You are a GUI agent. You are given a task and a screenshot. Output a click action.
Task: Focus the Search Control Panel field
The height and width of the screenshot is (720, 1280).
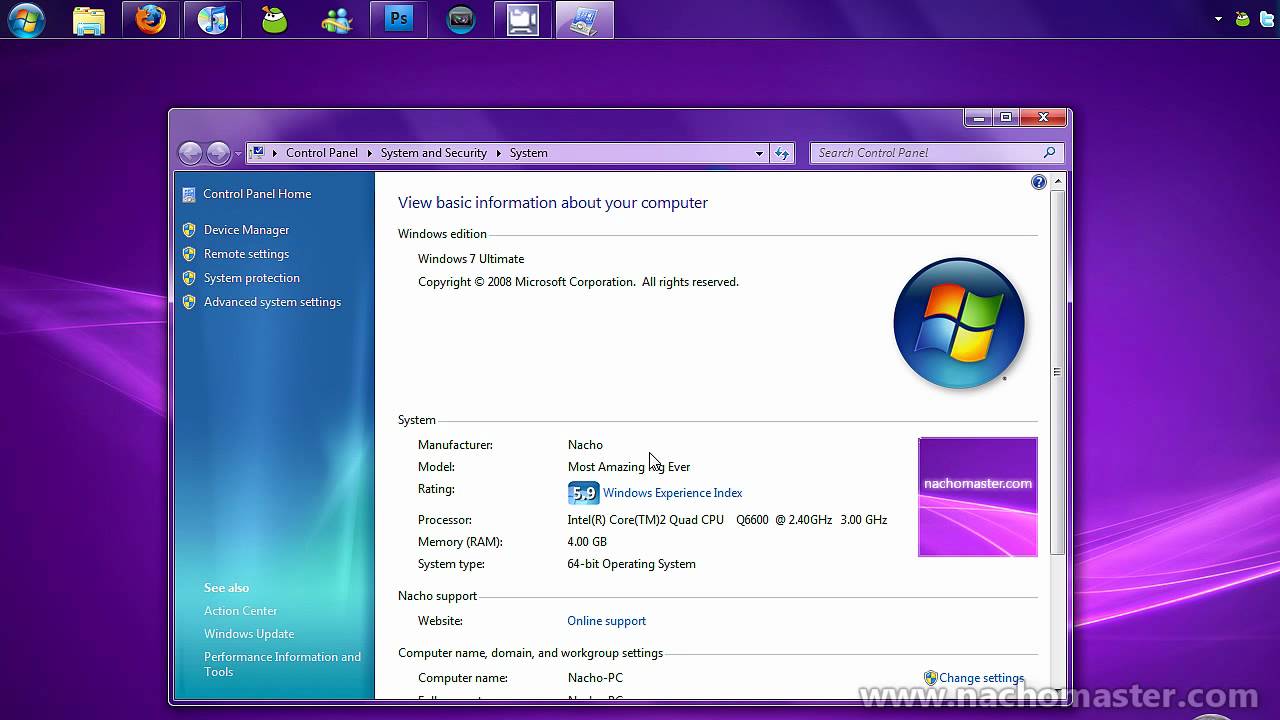935,153
